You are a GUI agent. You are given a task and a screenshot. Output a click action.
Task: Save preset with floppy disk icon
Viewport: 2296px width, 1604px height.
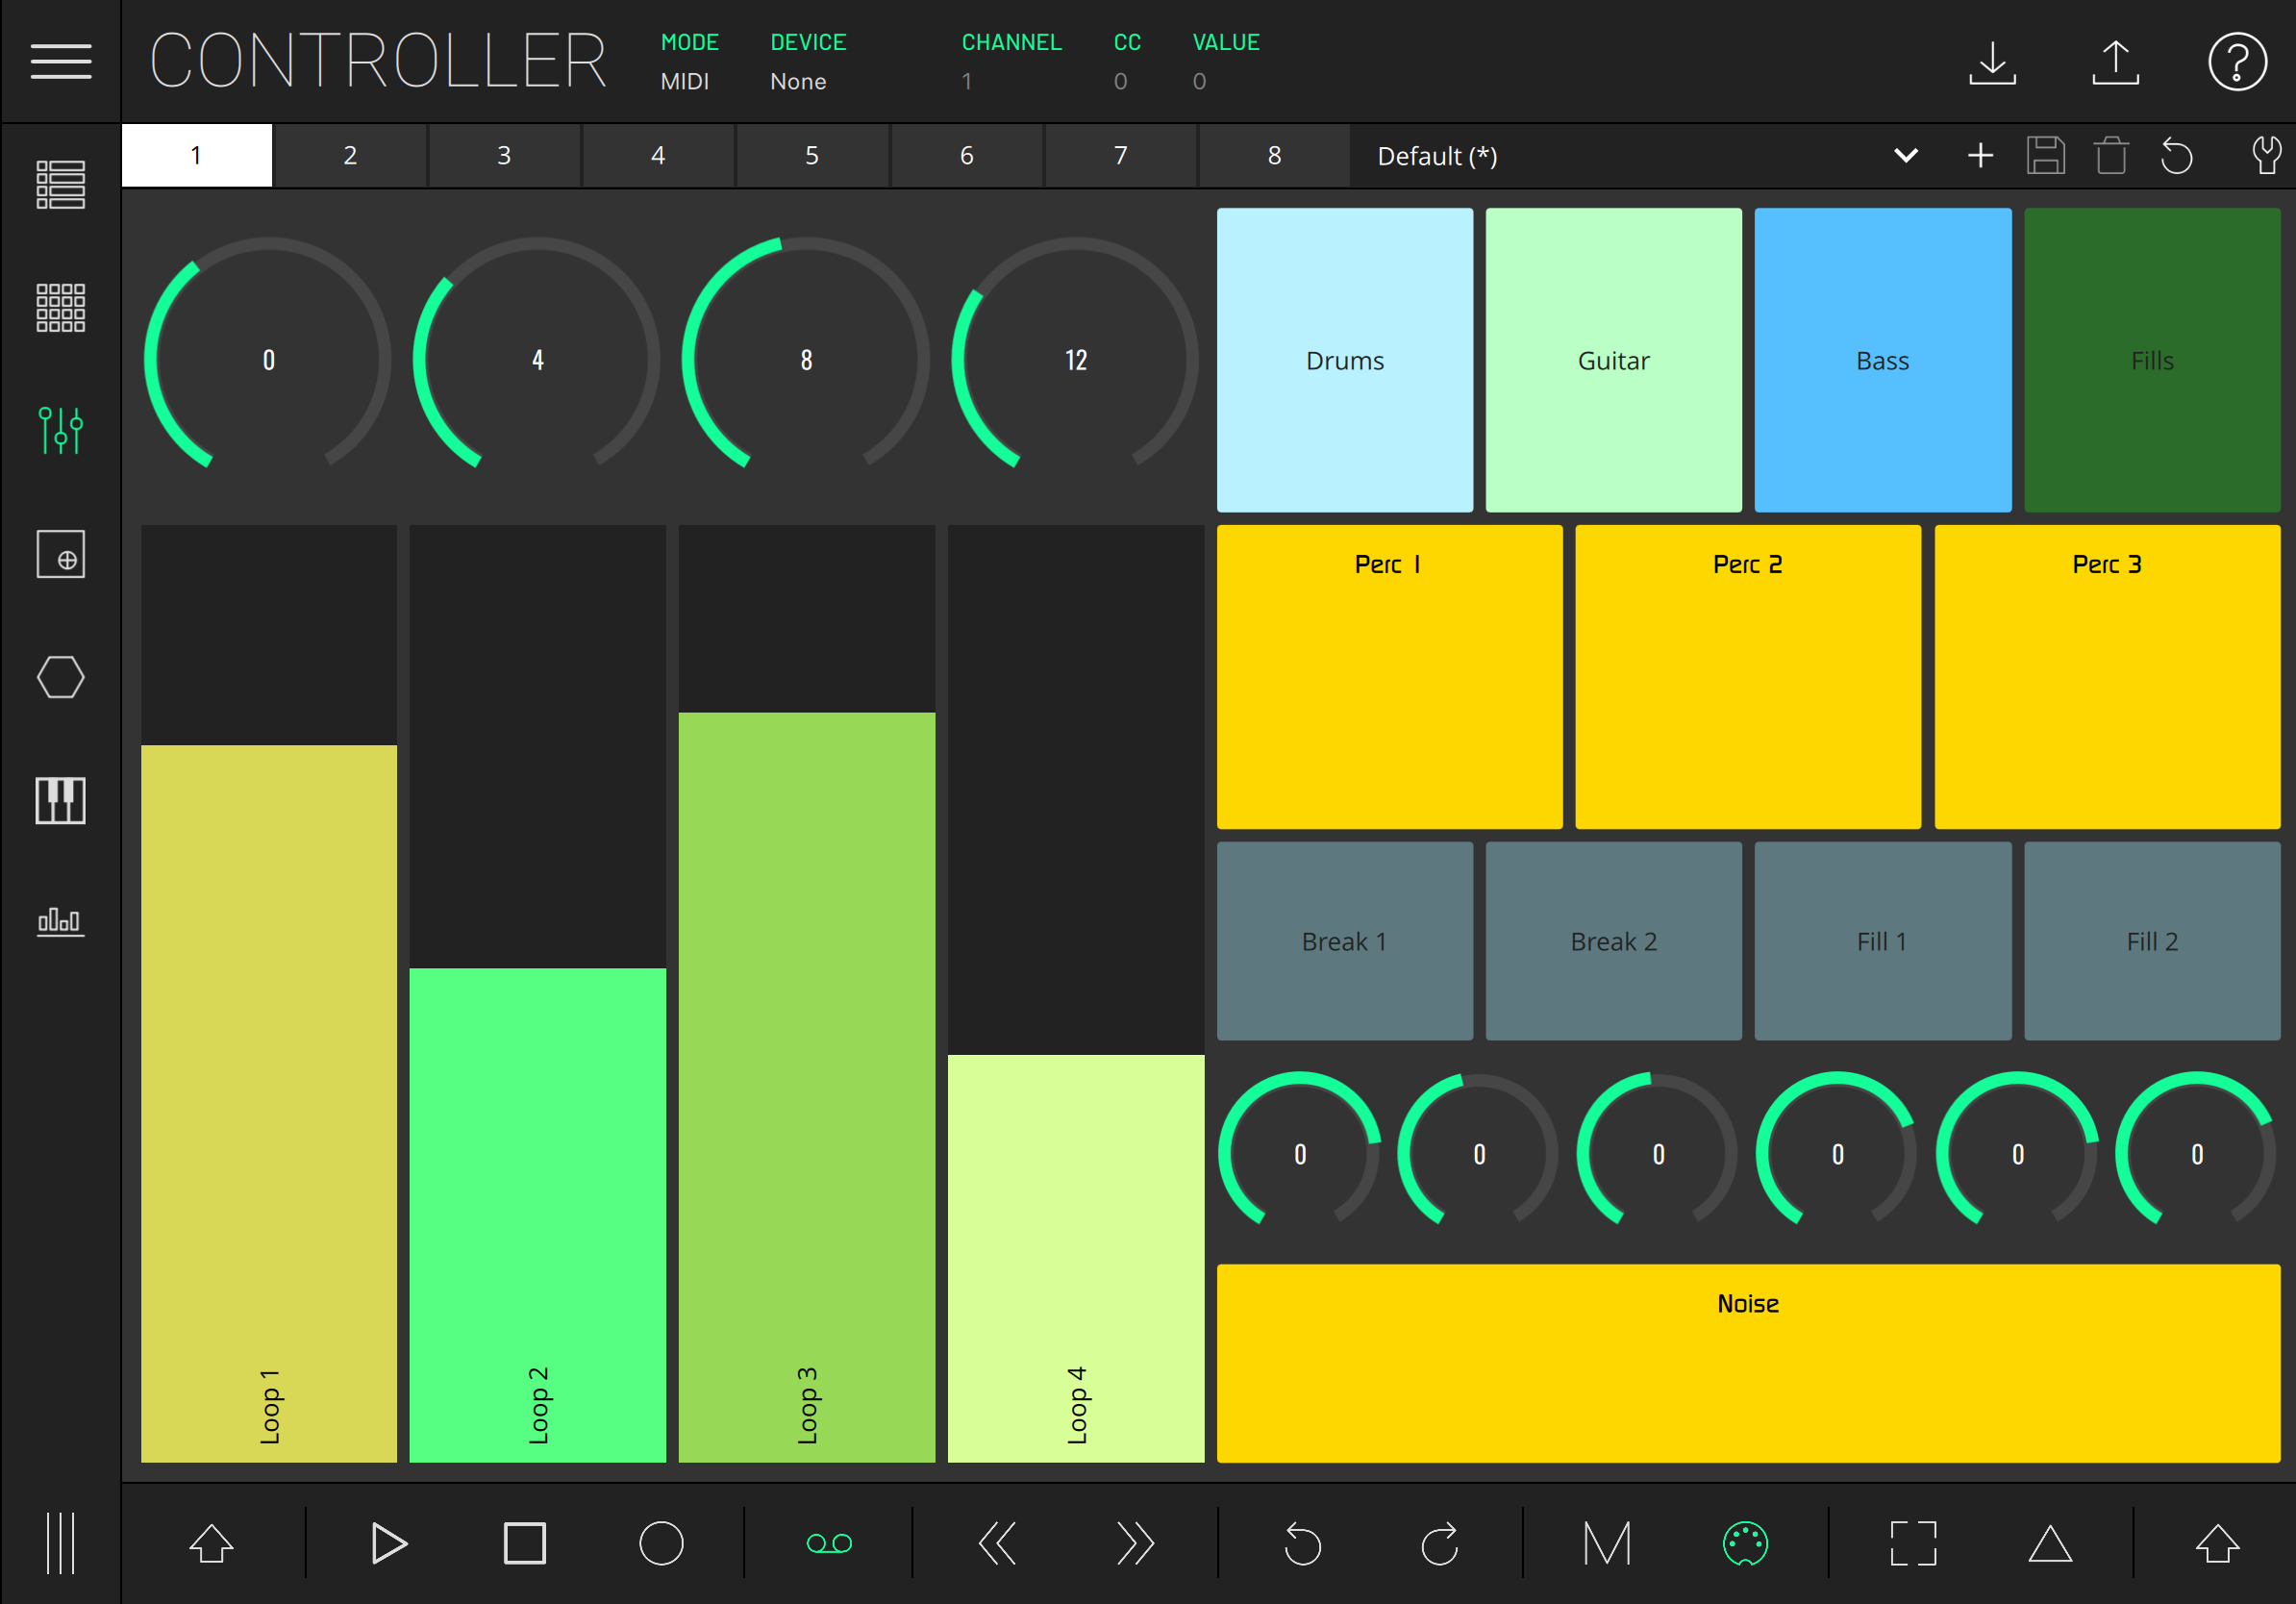(2045, 155)
